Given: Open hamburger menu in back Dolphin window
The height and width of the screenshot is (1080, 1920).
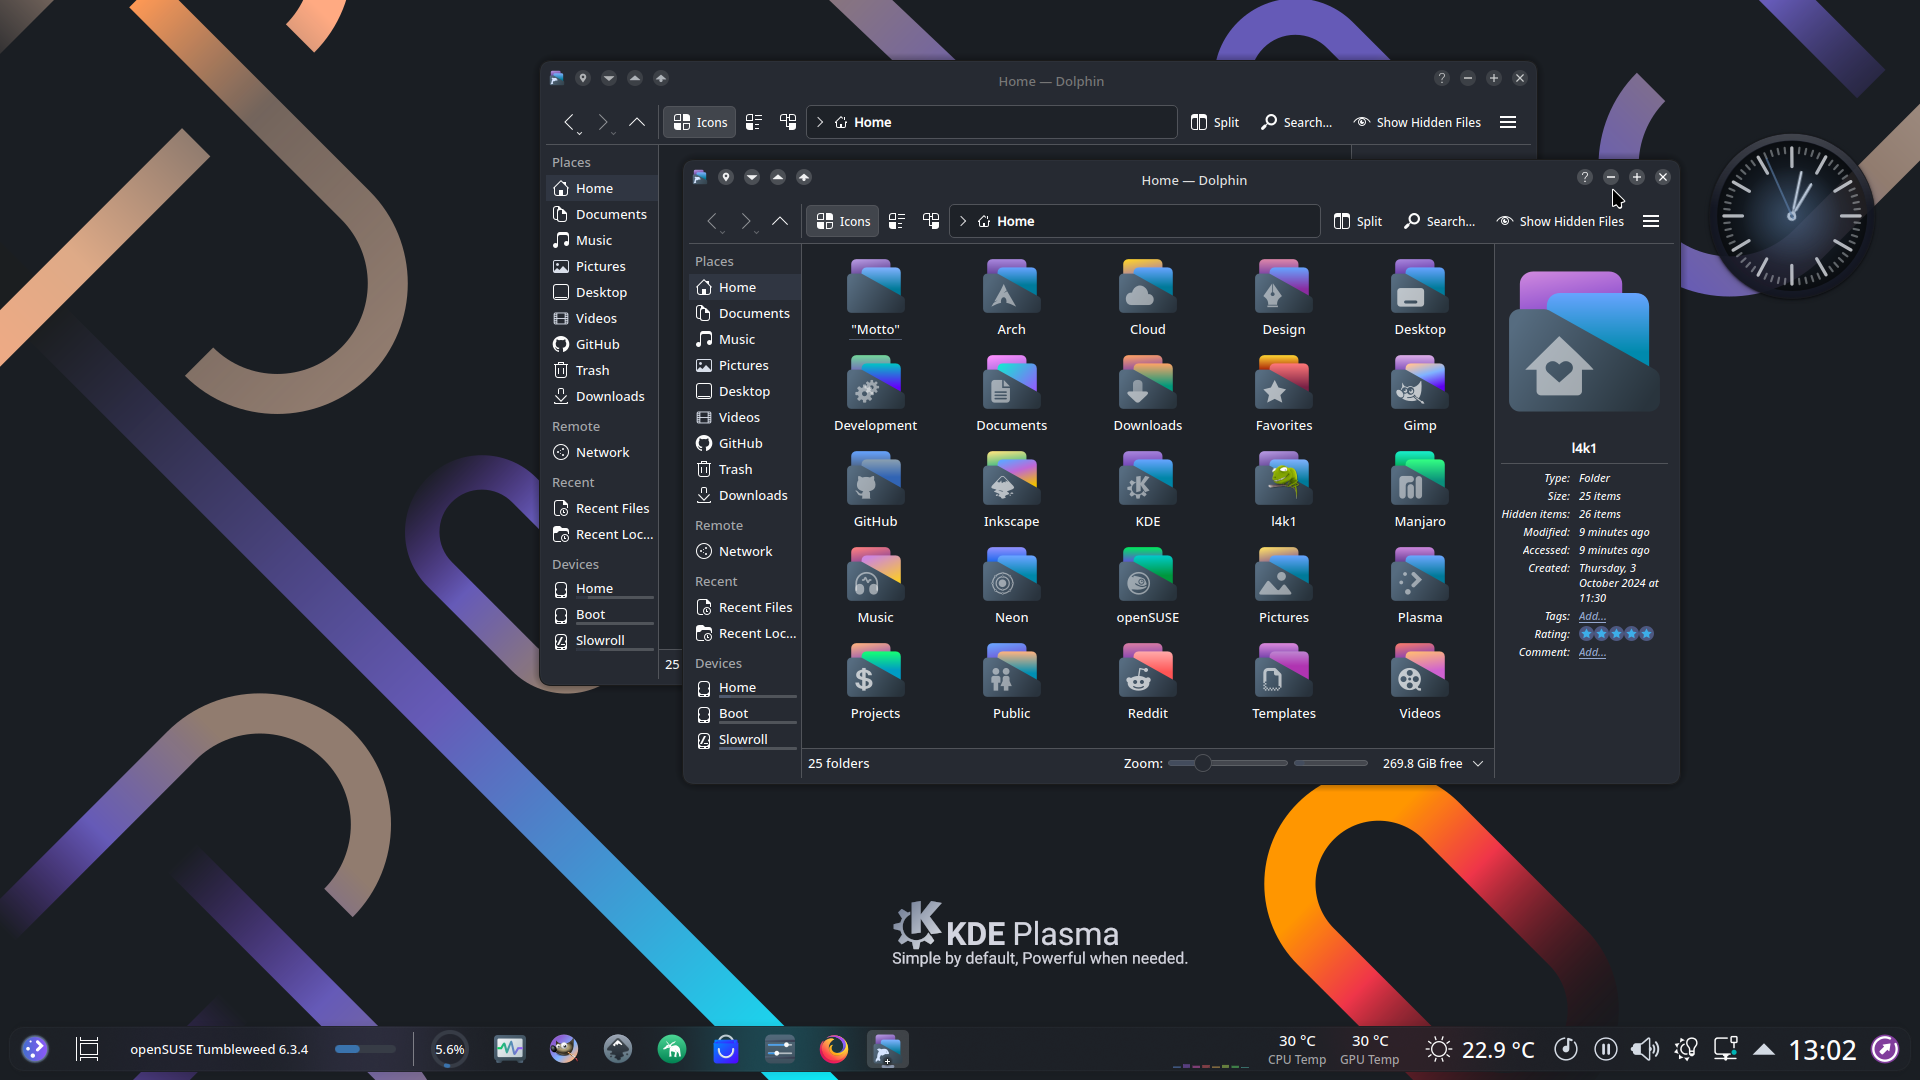Looking at the screenshot, I should [1508, 122].
